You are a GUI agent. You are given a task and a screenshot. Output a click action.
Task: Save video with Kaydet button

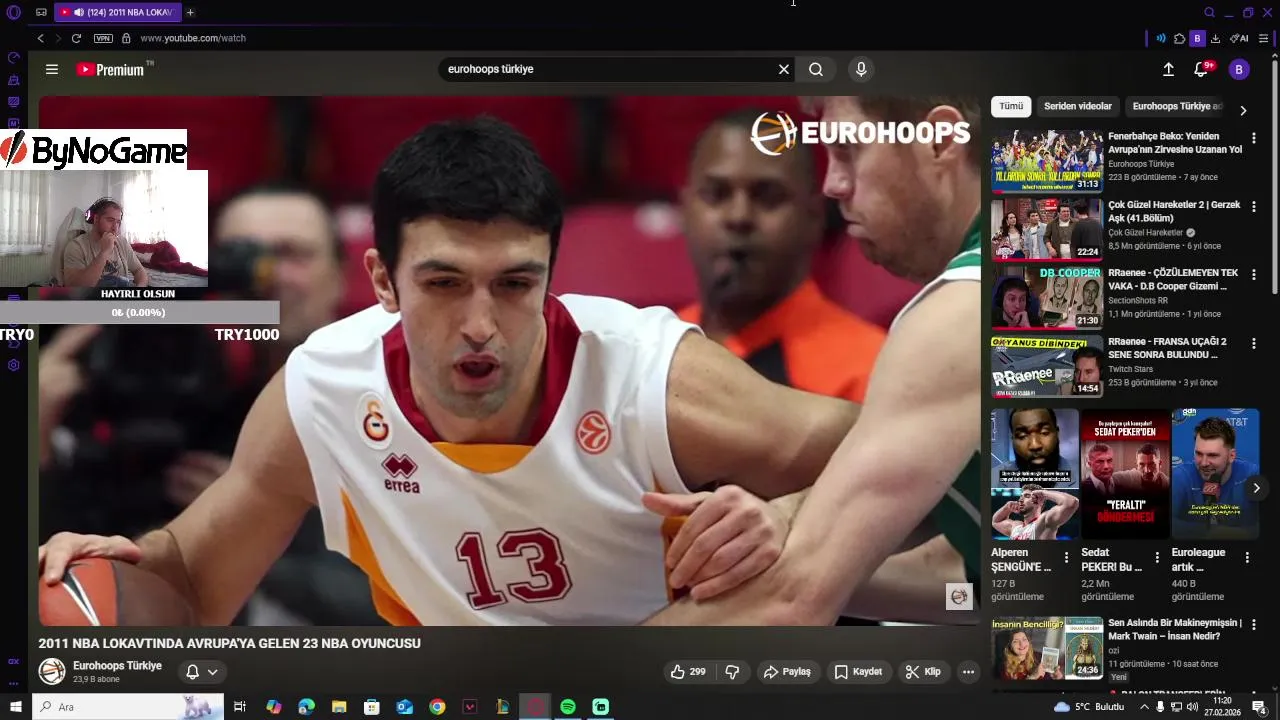pyautogui.click(x=859, y=672)
